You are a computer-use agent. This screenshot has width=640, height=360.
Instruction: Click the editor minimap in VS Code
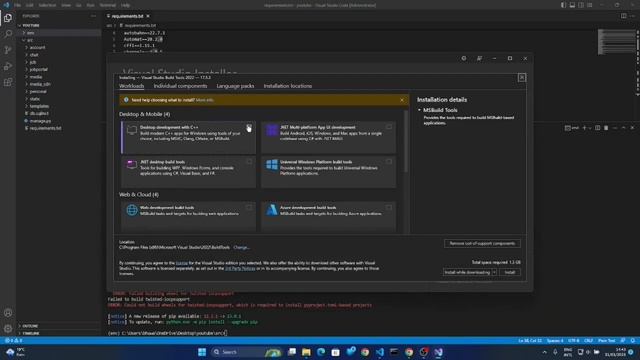[616, 42]
